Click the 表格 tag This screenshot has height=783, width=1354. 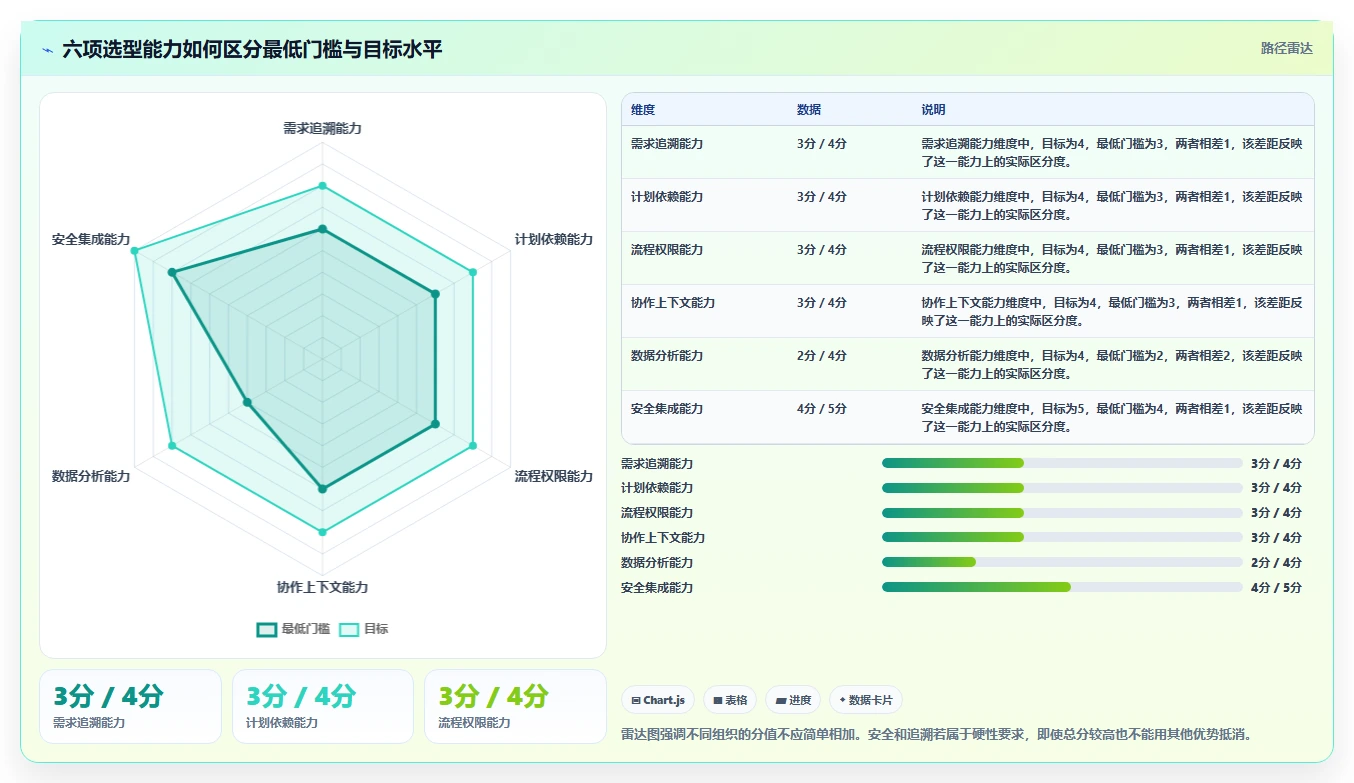click(x=730, y=700)
